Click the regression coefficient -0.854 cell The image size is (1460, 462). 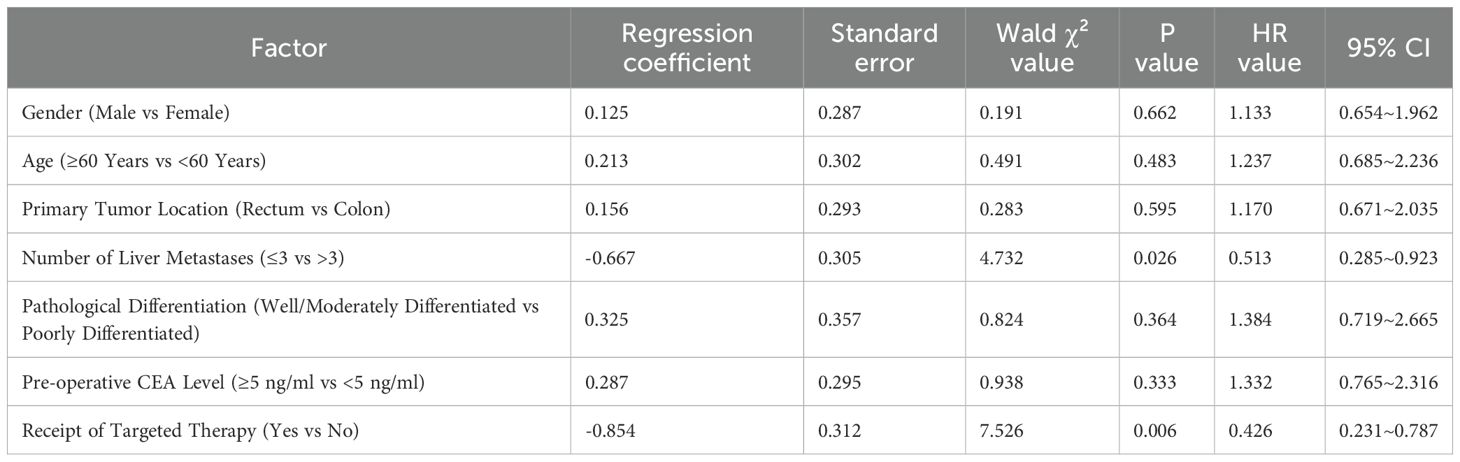click(687, 429)
